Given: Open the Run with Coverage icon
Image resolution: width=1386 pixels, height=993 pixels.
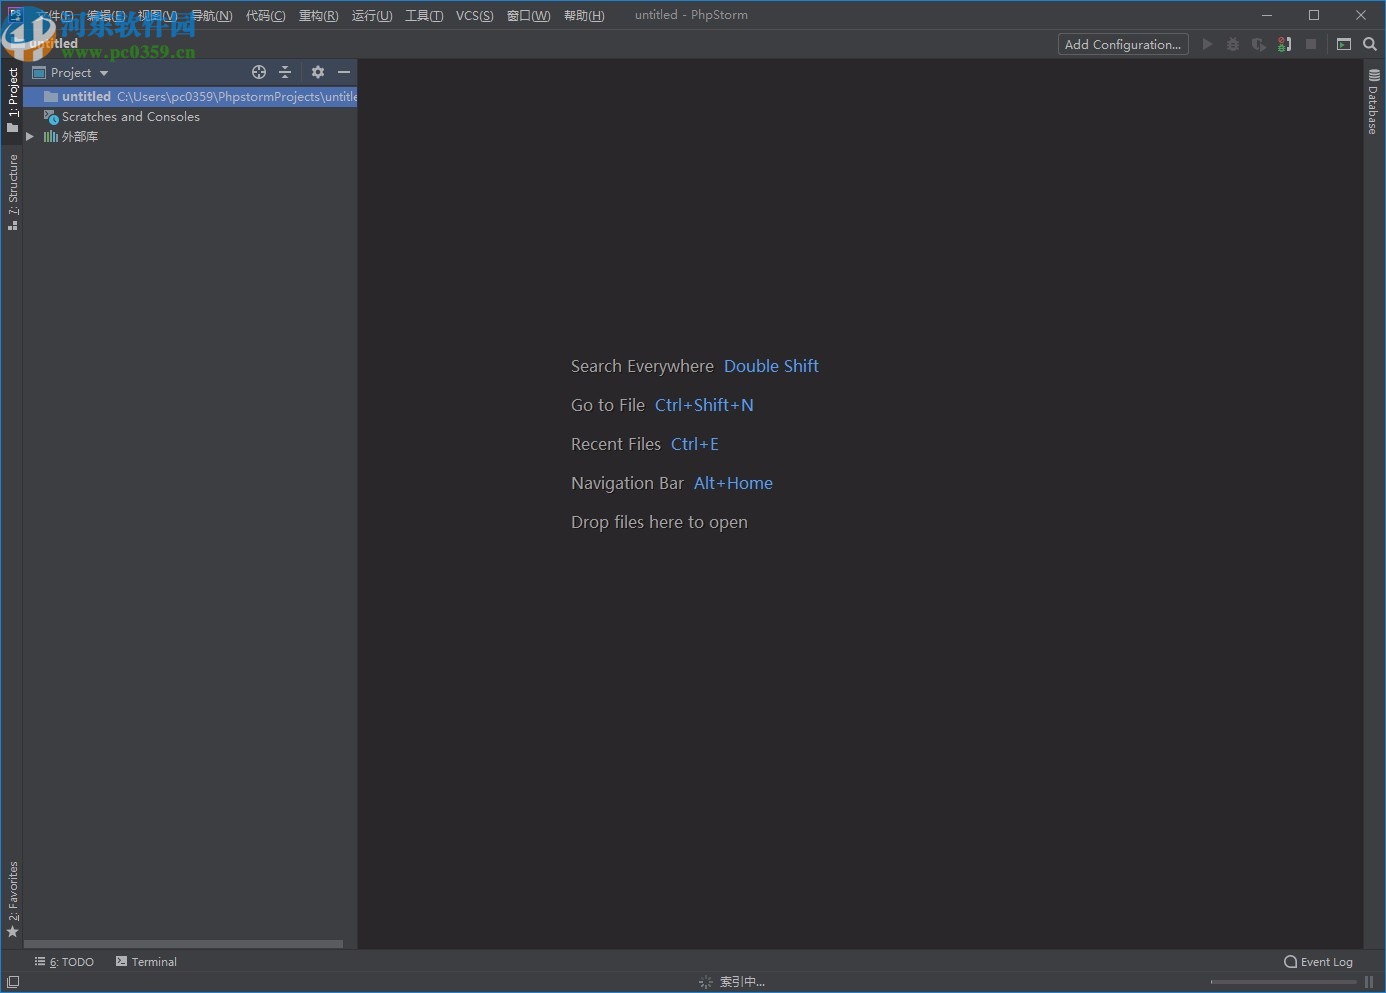Looking at the screenshot, I should (x=1258, y=44).
